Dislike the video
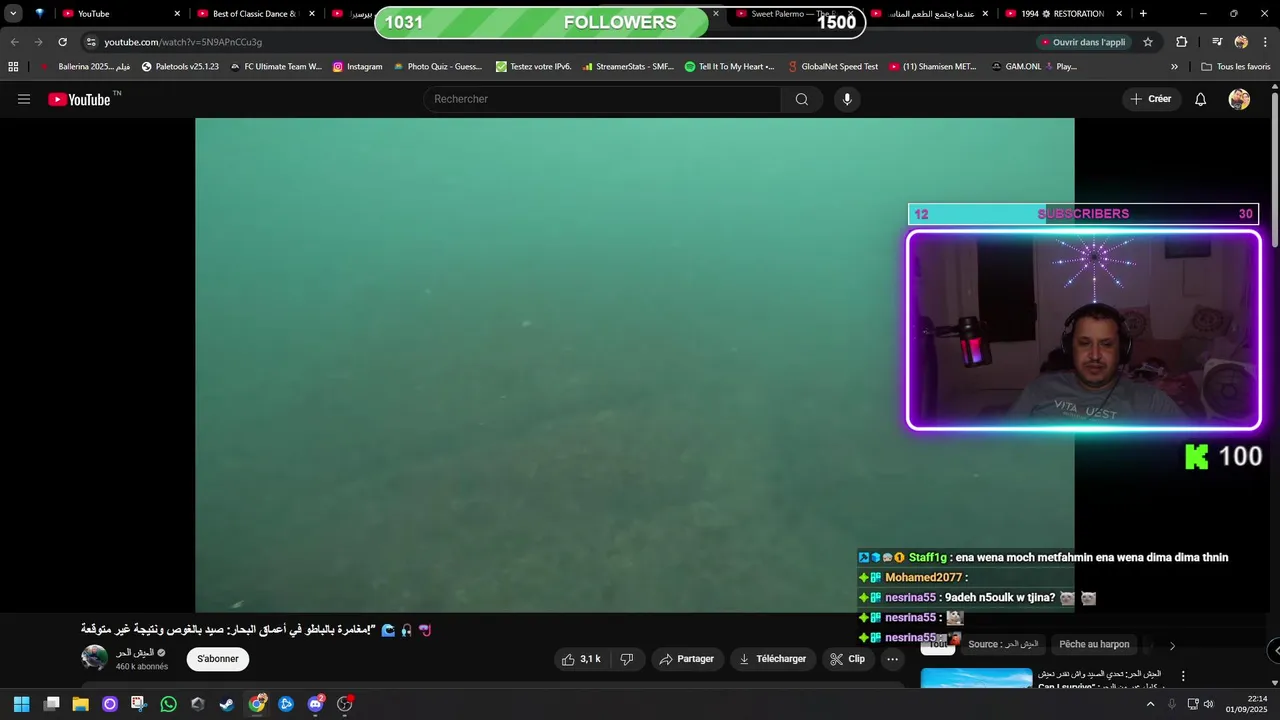This screenshot has height=720, width=1280. (627, 659)
